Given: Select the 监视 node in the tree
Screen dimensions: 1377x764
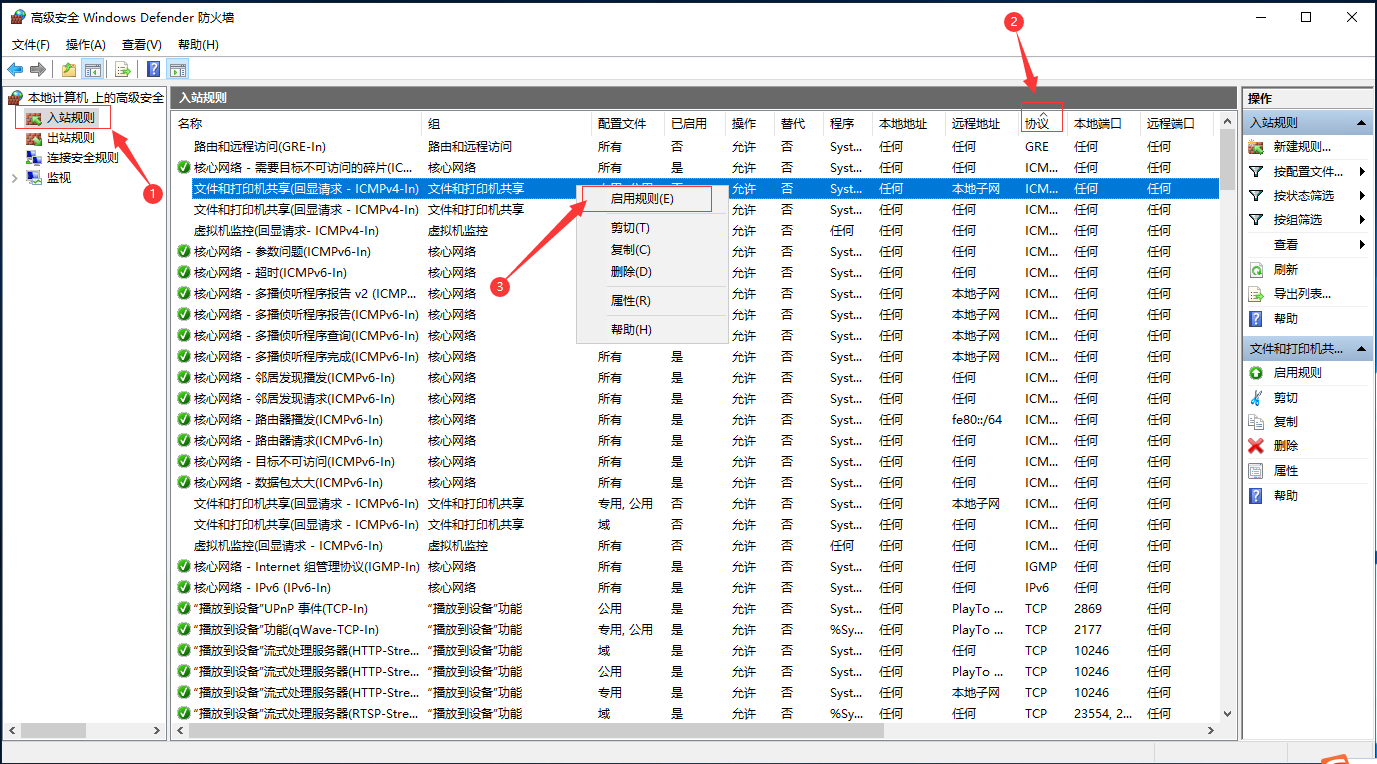Looking at the screenshot, I should click(59, 177).
